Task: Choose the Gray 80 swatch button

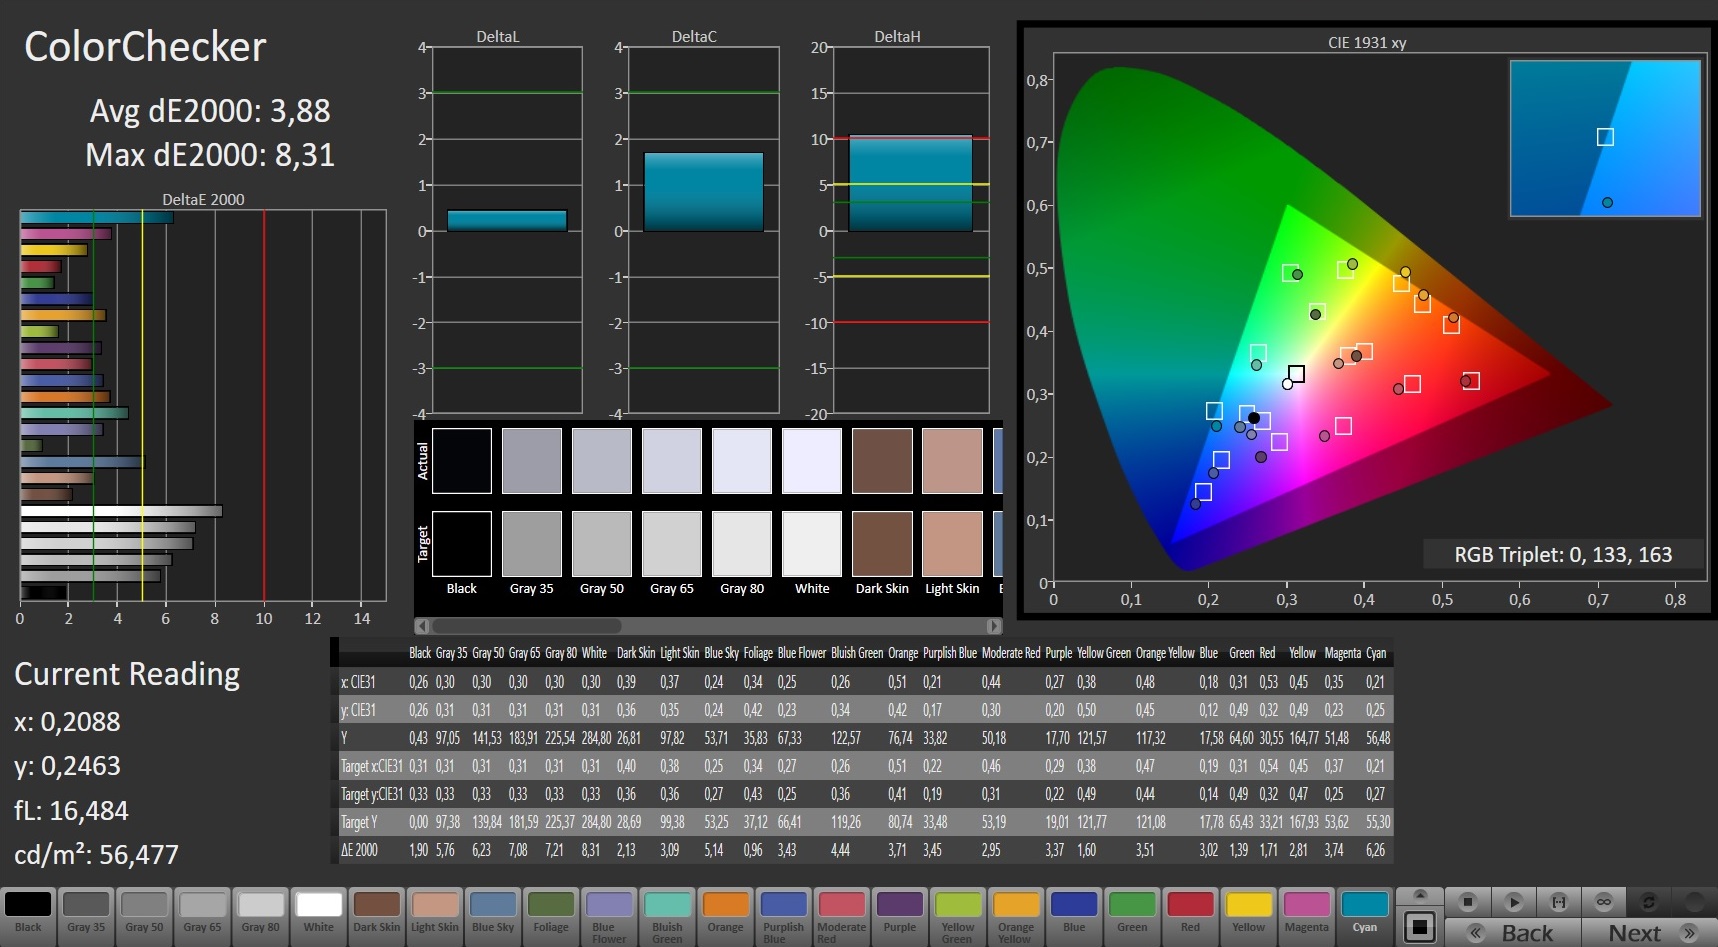Action: [261, 916]
